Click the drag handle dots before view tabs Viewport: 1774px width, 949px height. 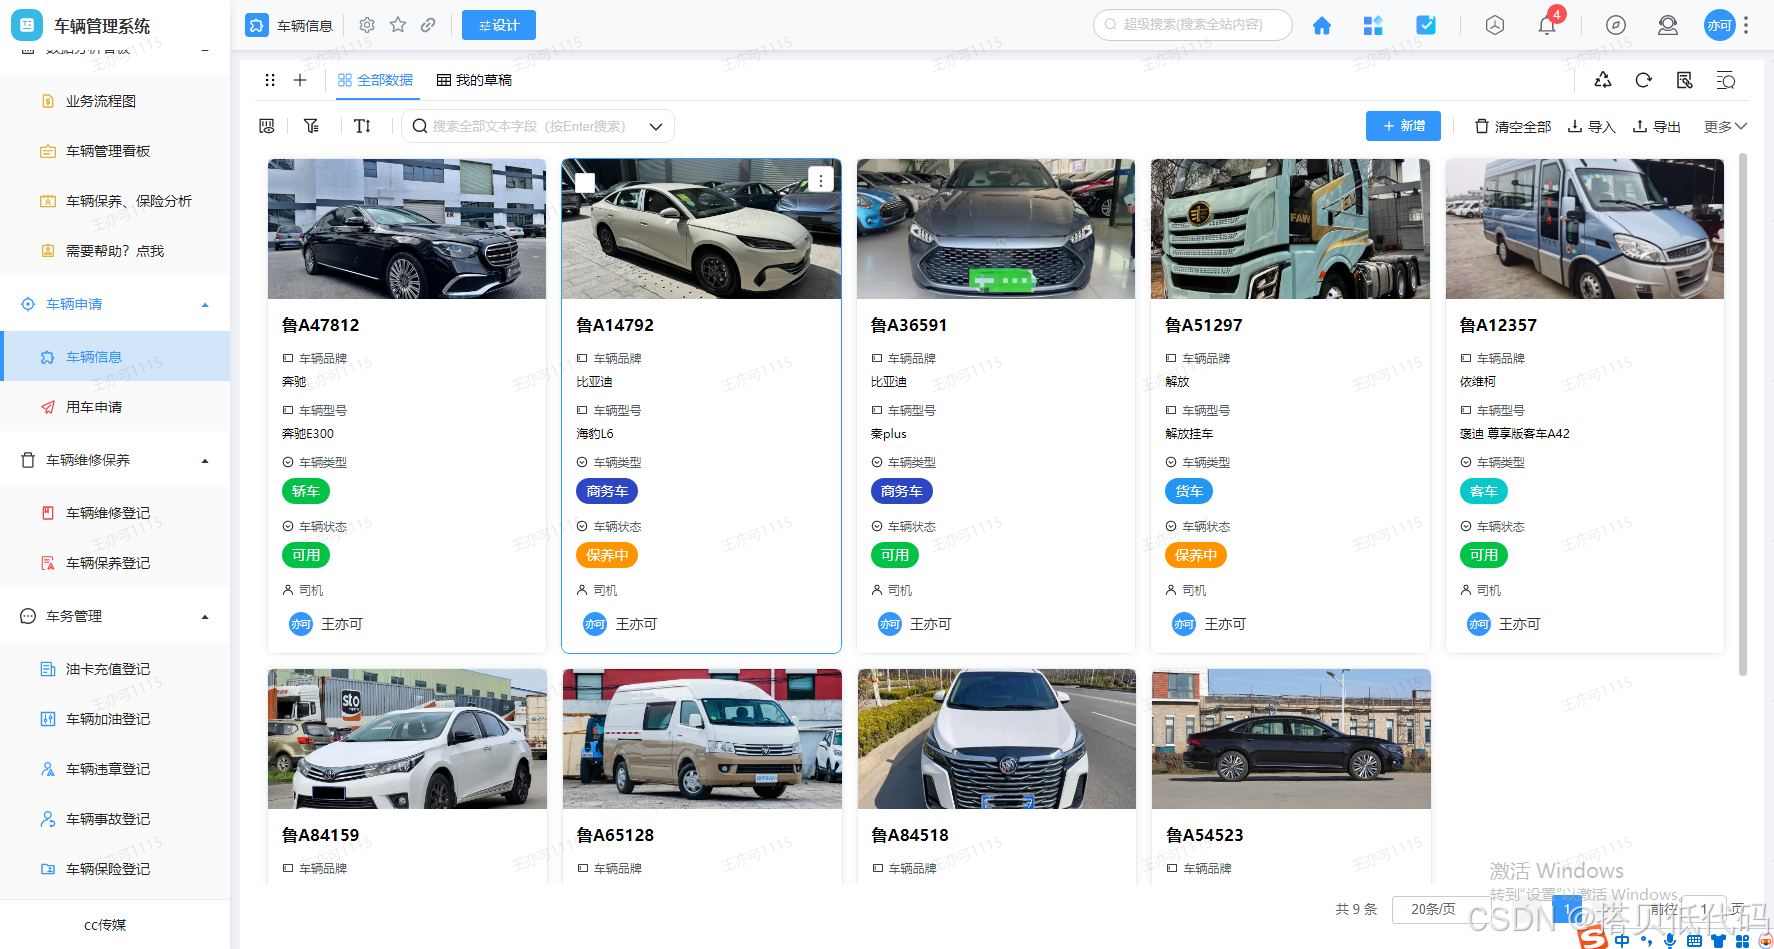pyautogui.click(x=270, y=80)
